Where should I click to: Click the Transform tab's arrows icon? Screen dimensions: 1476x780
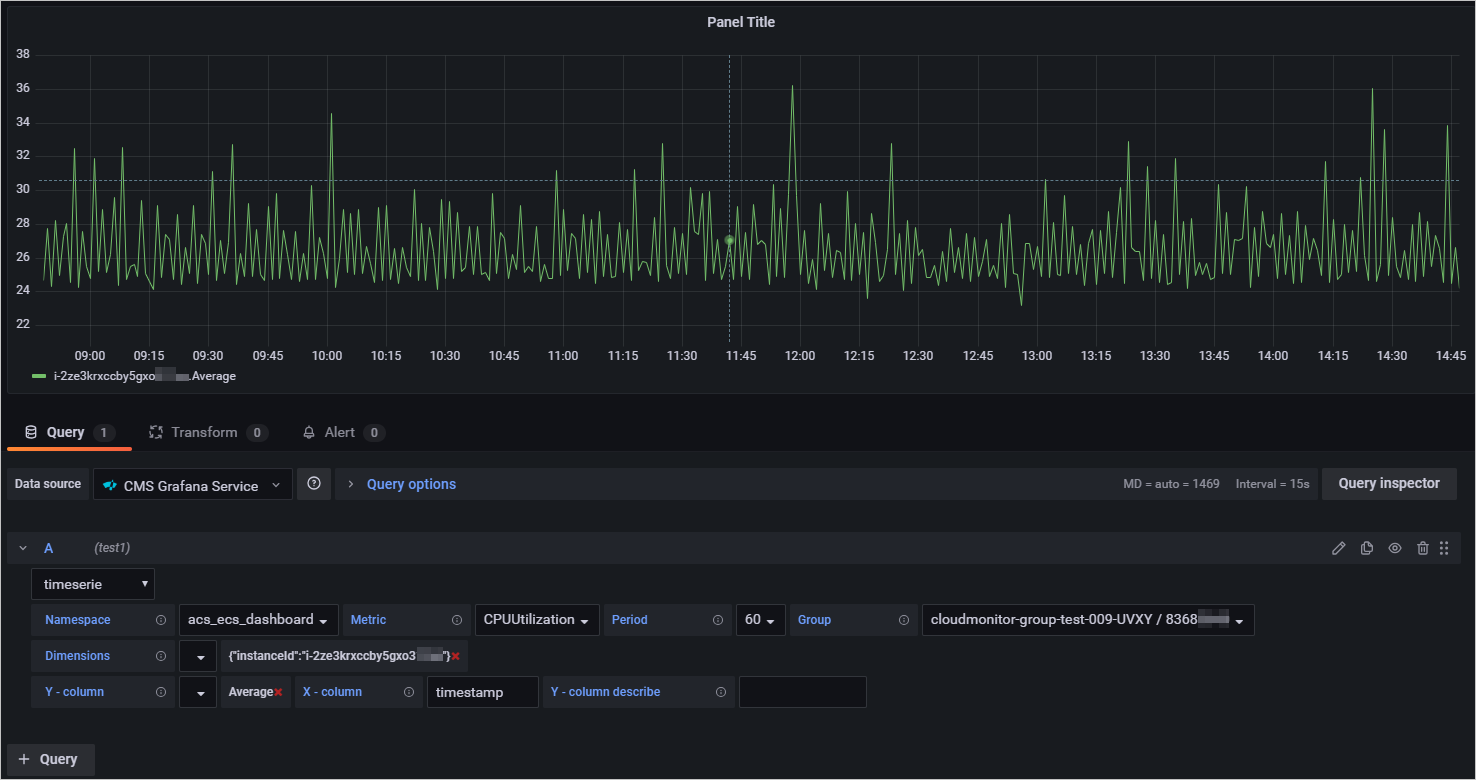156,432
